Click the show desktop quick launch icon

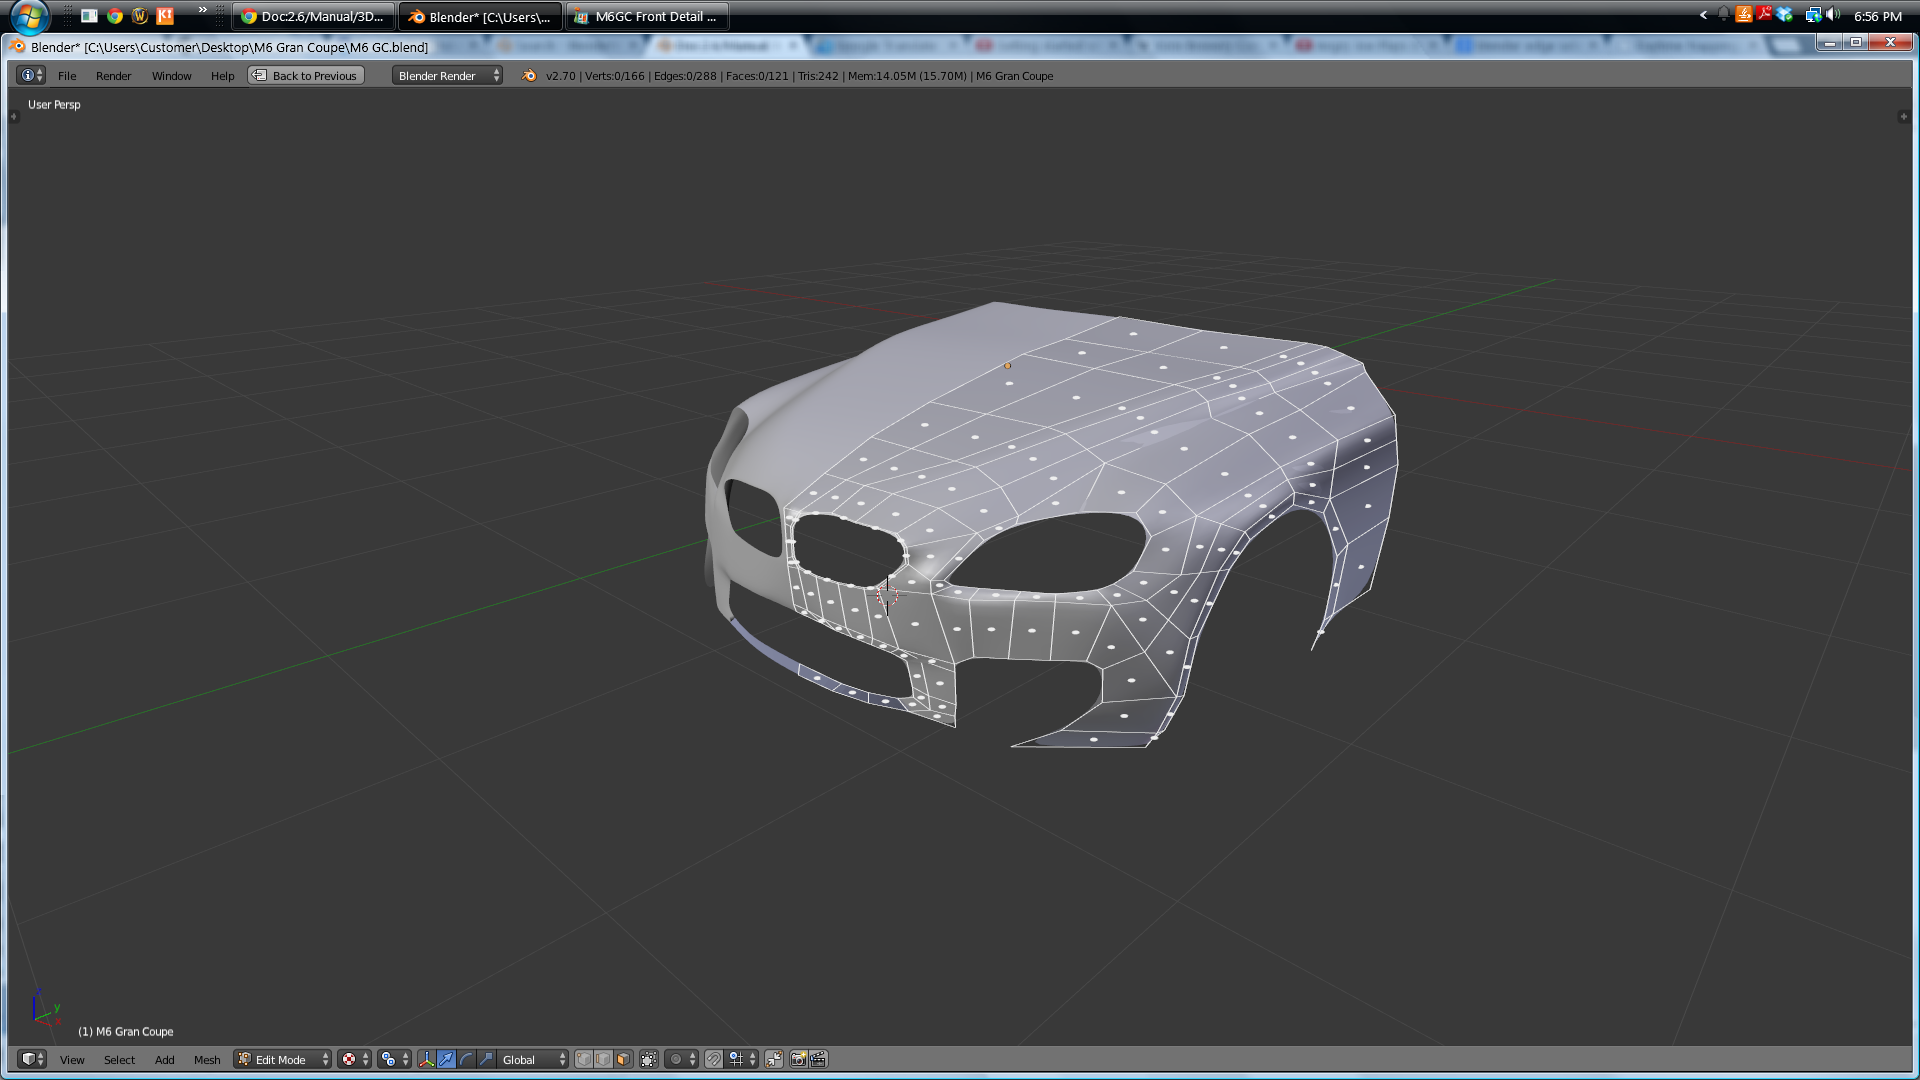89,16
